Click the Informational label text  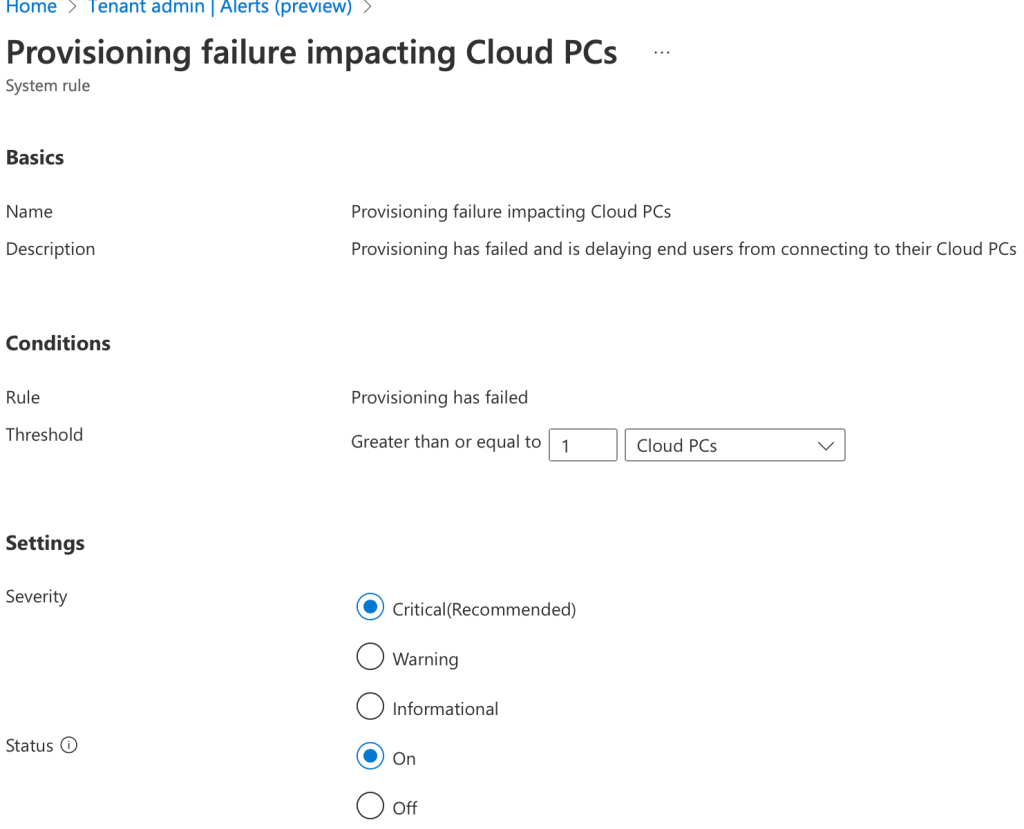click(445, 709)
